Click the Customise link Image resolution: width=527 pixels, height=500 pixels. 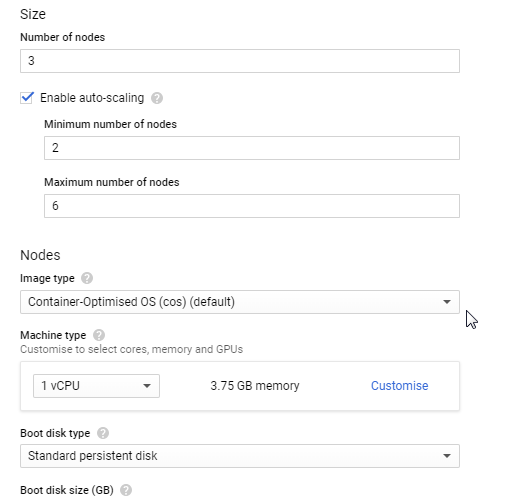coord(400,386)
